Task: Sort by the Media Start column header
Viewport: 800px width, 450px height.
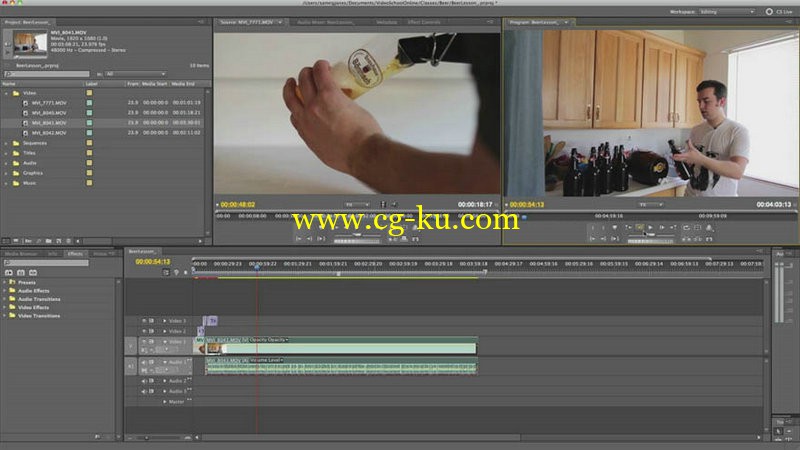Action: pos(155,84)
